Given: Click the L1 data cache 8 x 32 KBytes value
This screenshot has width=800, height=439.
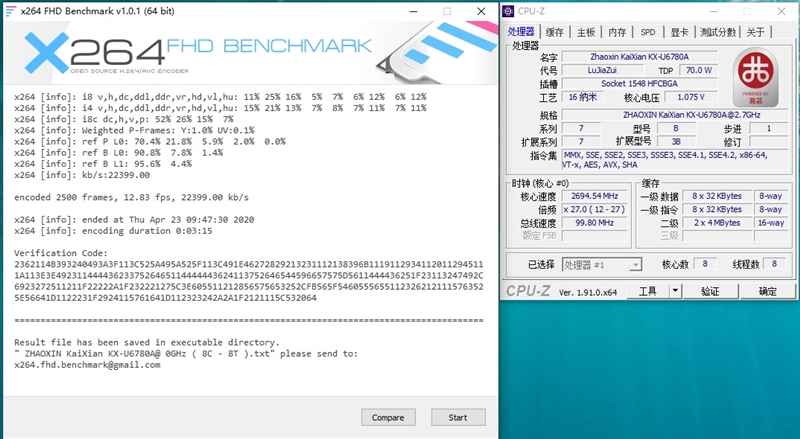Looking at the screenshot, I should point(717,196).
